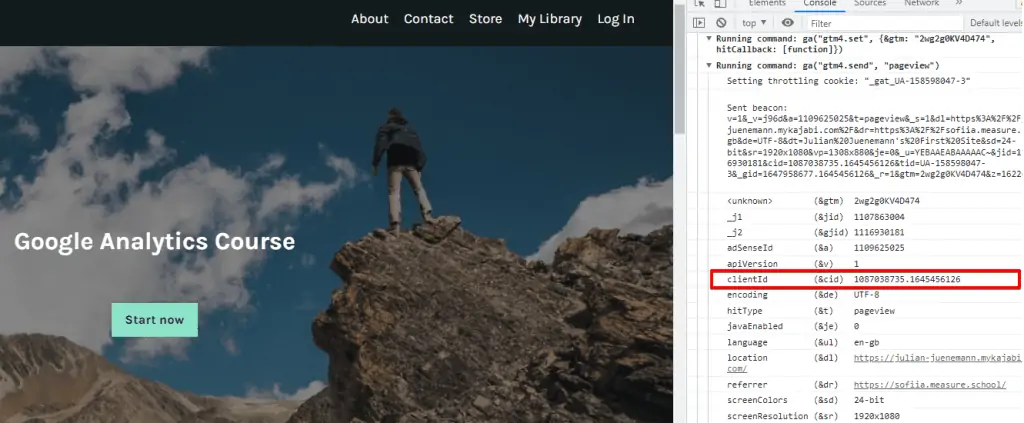1024x423 pixels.
Task: Activate the inspect element picker icon
Action: [x=700, y=4]
